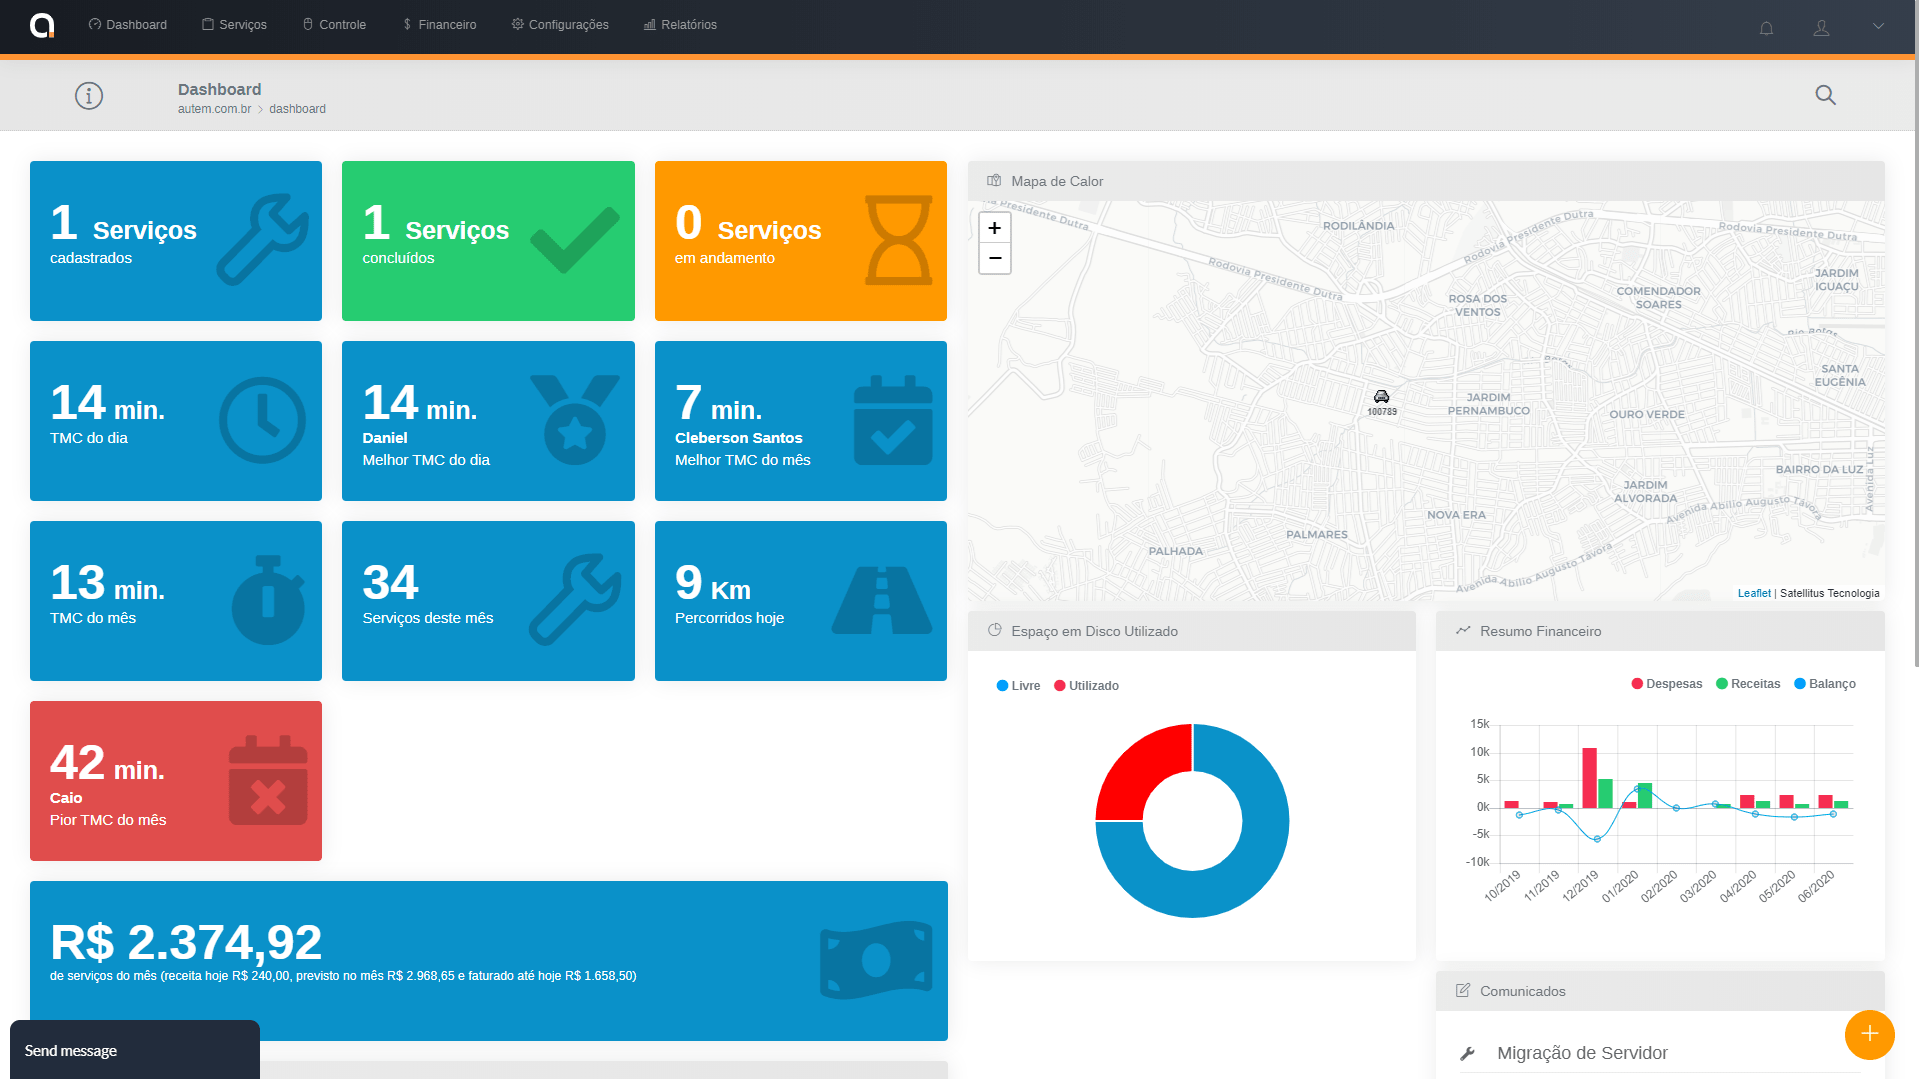Expand the top-right chevron dropdown
This screenshot has height=1079, width=1919.
click(1878, 27)
